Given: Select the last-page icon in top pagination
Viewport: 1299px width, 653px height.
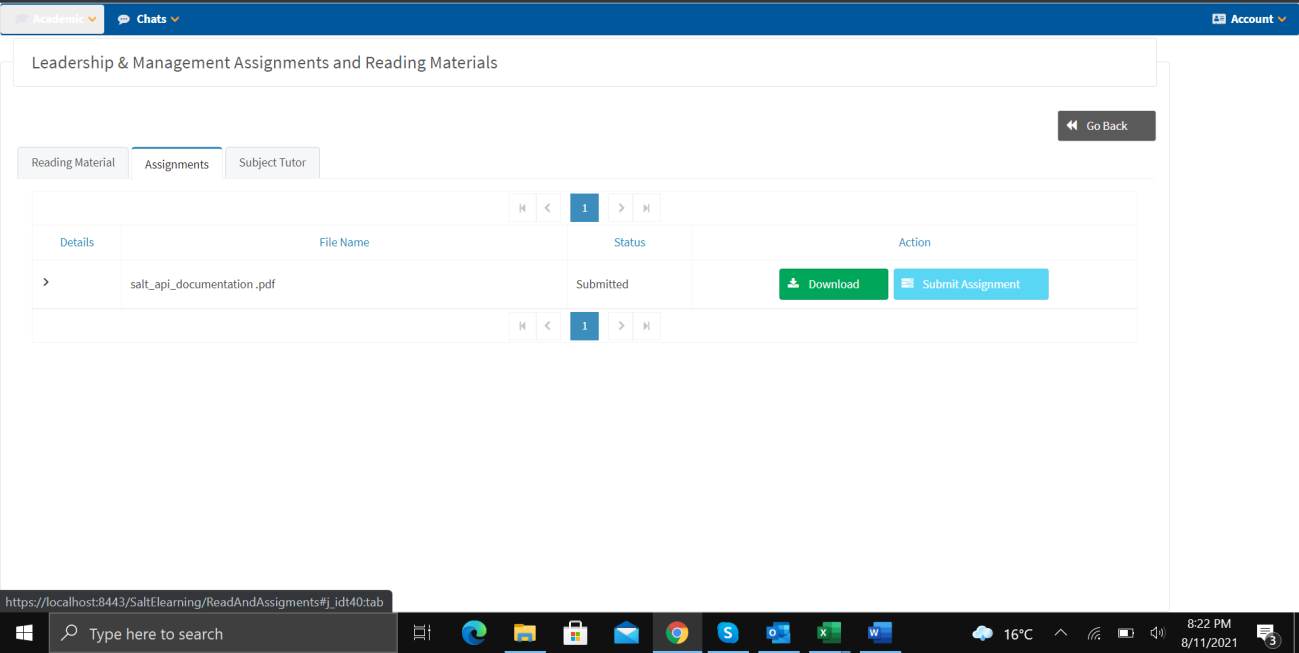Looking at the screenshot, I should pyautogui.click(x=646, y=207).
